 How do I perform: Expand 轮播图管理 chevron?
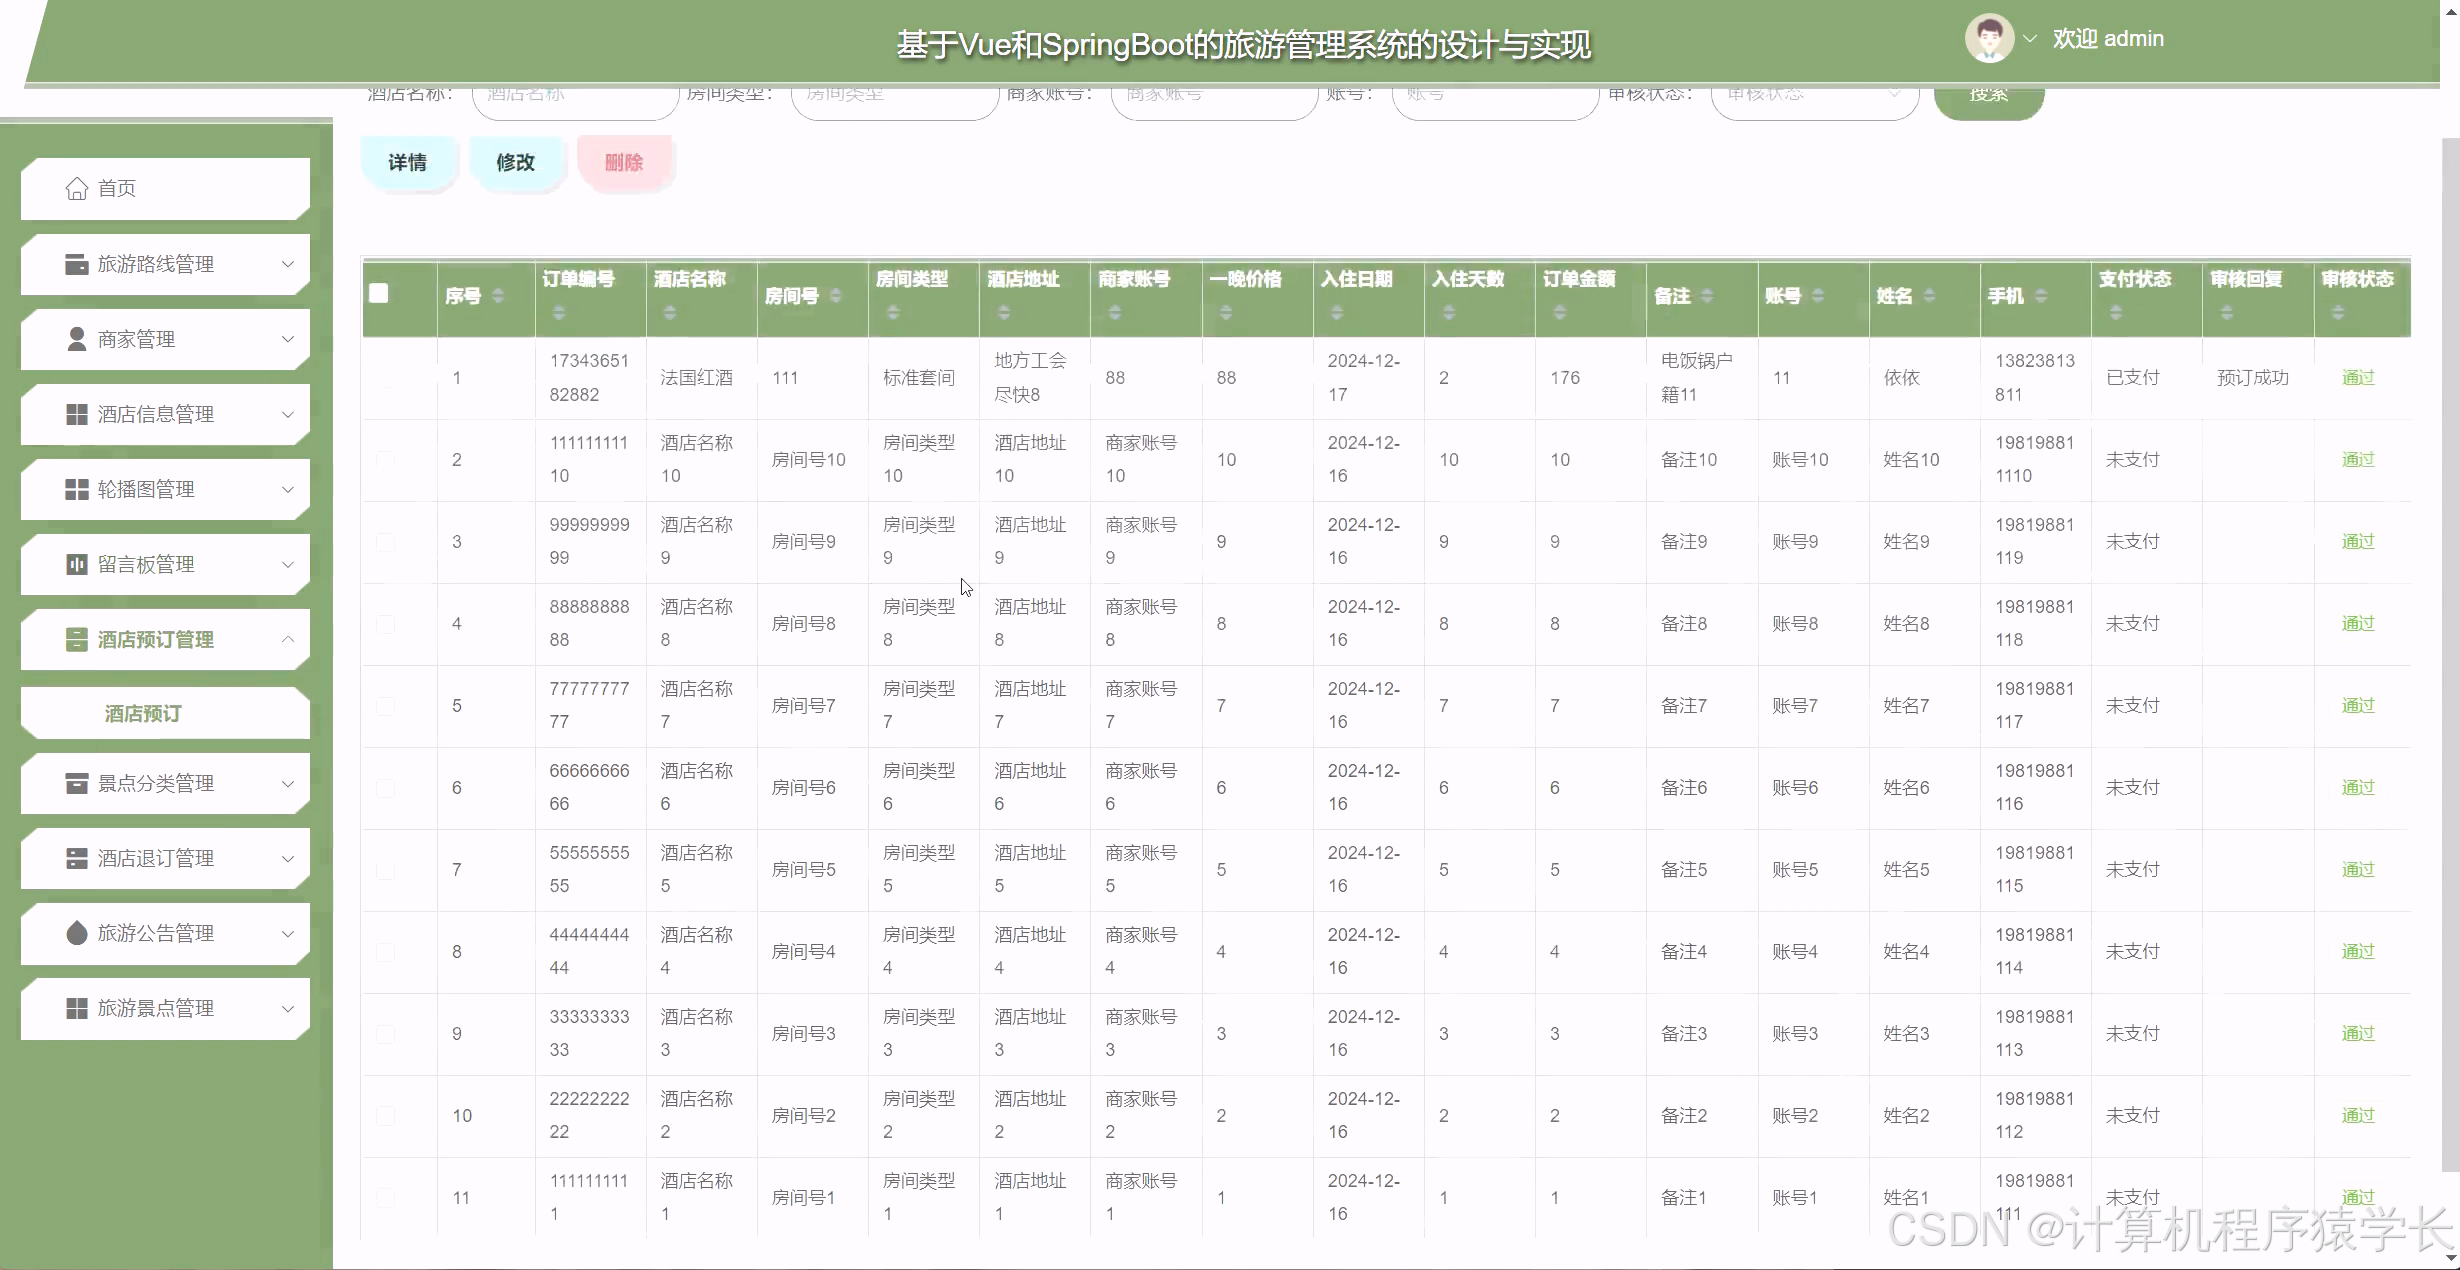point(288,489)
